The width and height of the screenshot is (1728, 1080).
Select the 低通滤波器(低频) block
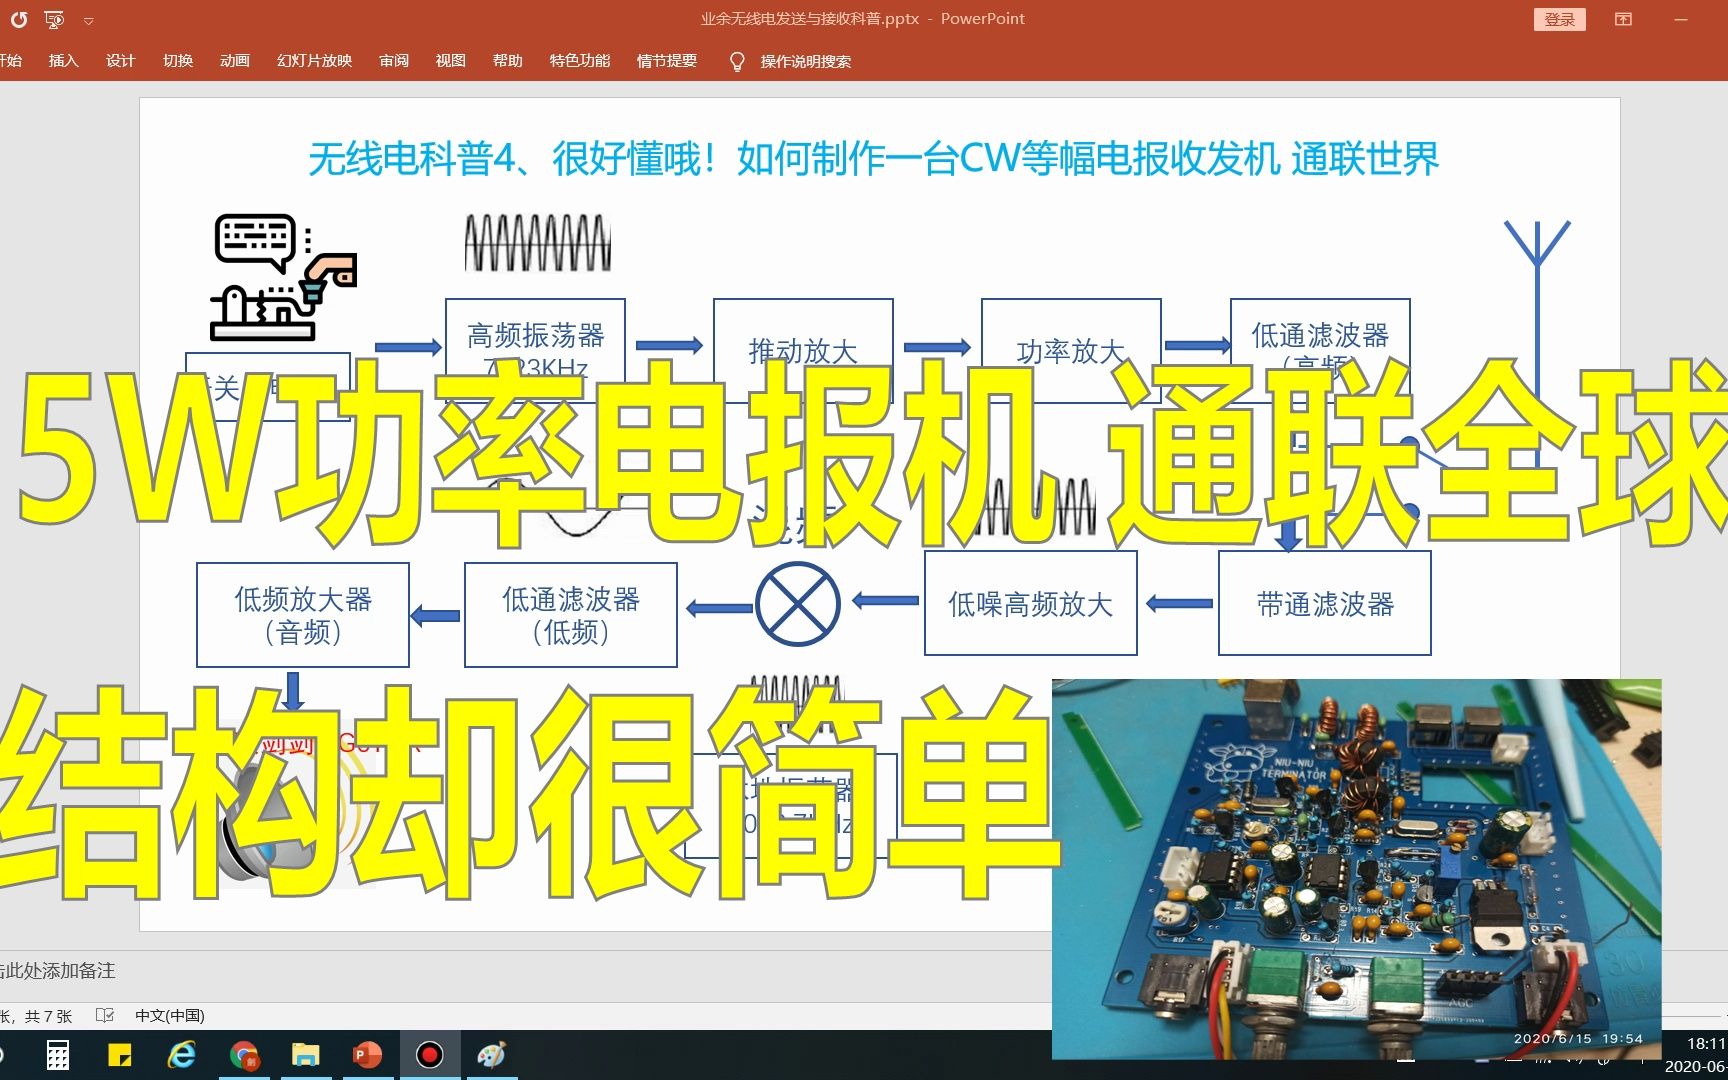coord(571,615)
